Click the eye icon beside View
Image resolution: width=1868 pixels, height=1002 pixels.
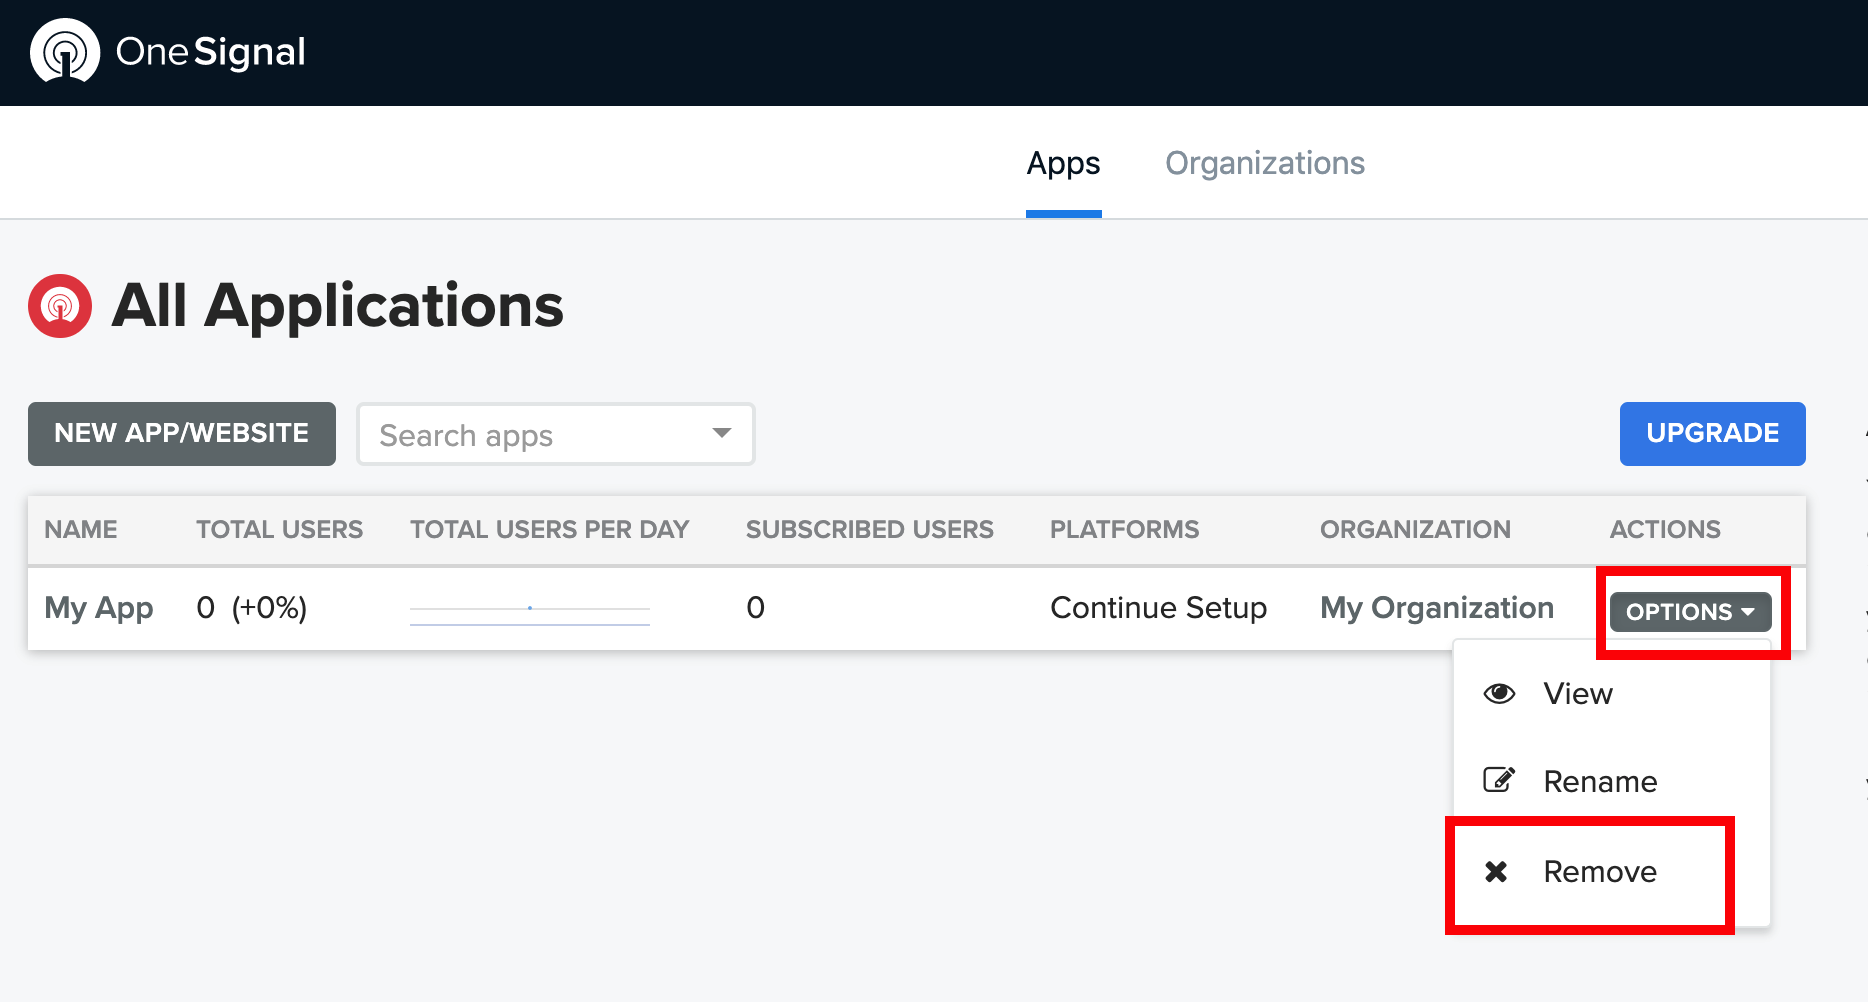[1499, 693]
